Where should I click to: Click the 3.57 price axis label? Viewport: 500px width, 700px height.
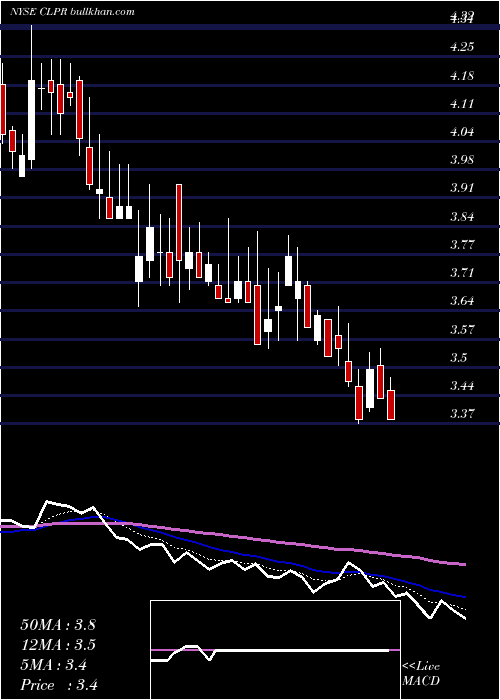462,329
